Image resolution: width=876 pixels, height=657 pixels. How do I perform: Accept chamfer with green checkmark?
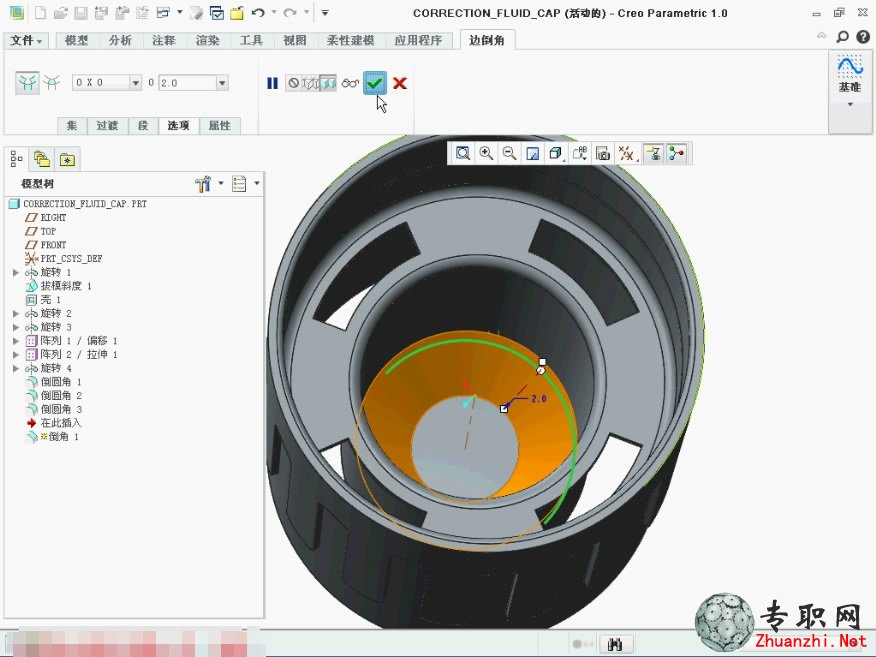[375, 83]
